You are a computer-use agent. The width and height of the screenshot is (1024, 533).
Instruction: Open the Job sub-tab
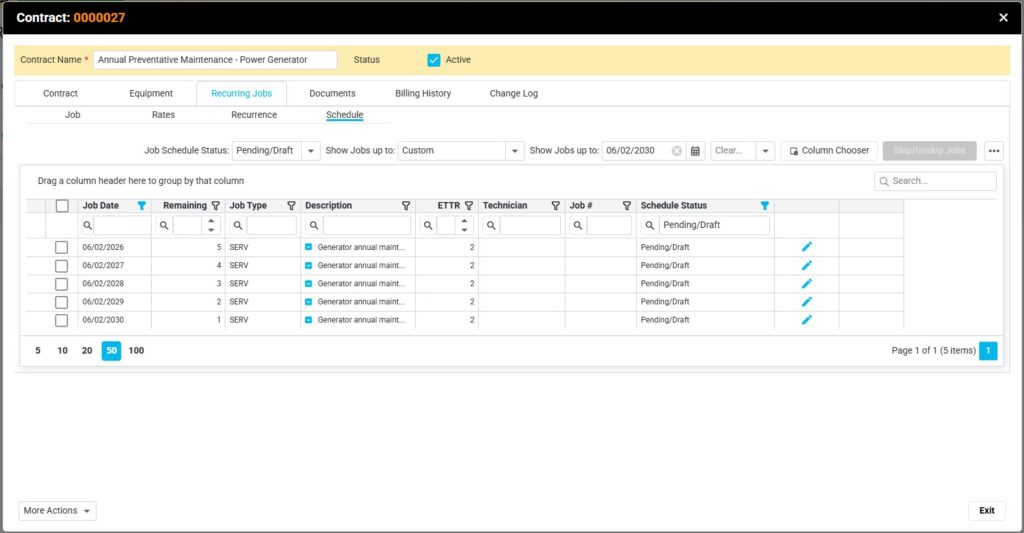pyautogui.click(x=72, y=115)
